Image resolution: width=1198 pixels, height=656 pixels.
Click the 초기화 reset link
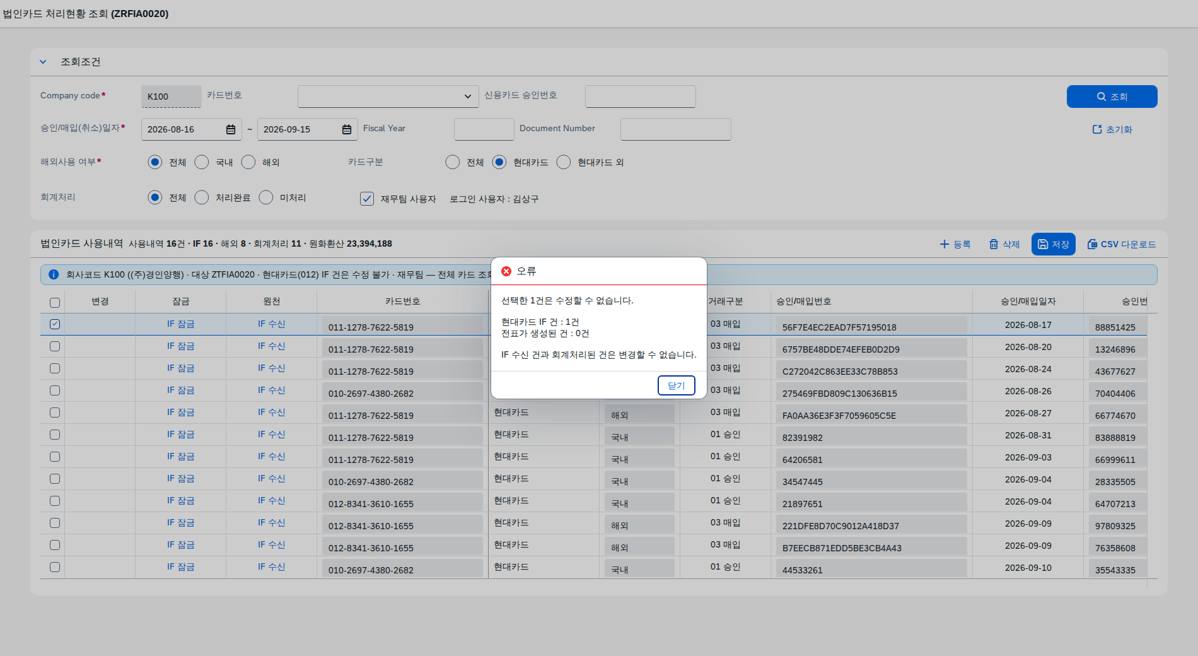coord(1112,130)
